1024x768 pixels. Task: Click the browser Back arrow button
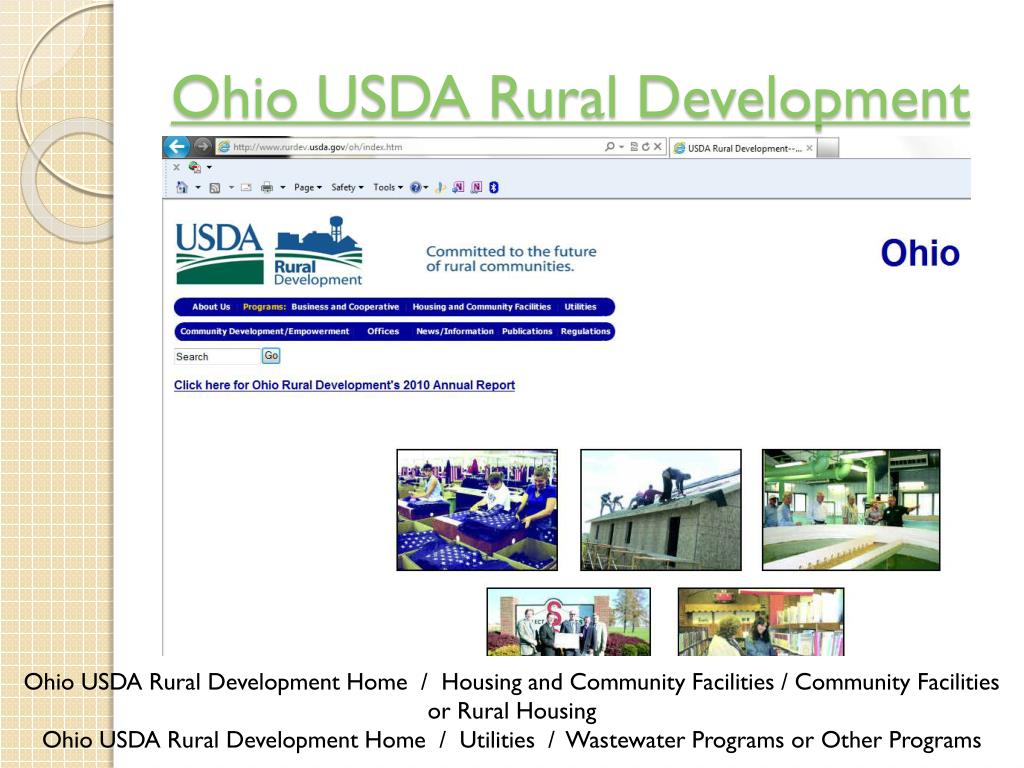176,147
